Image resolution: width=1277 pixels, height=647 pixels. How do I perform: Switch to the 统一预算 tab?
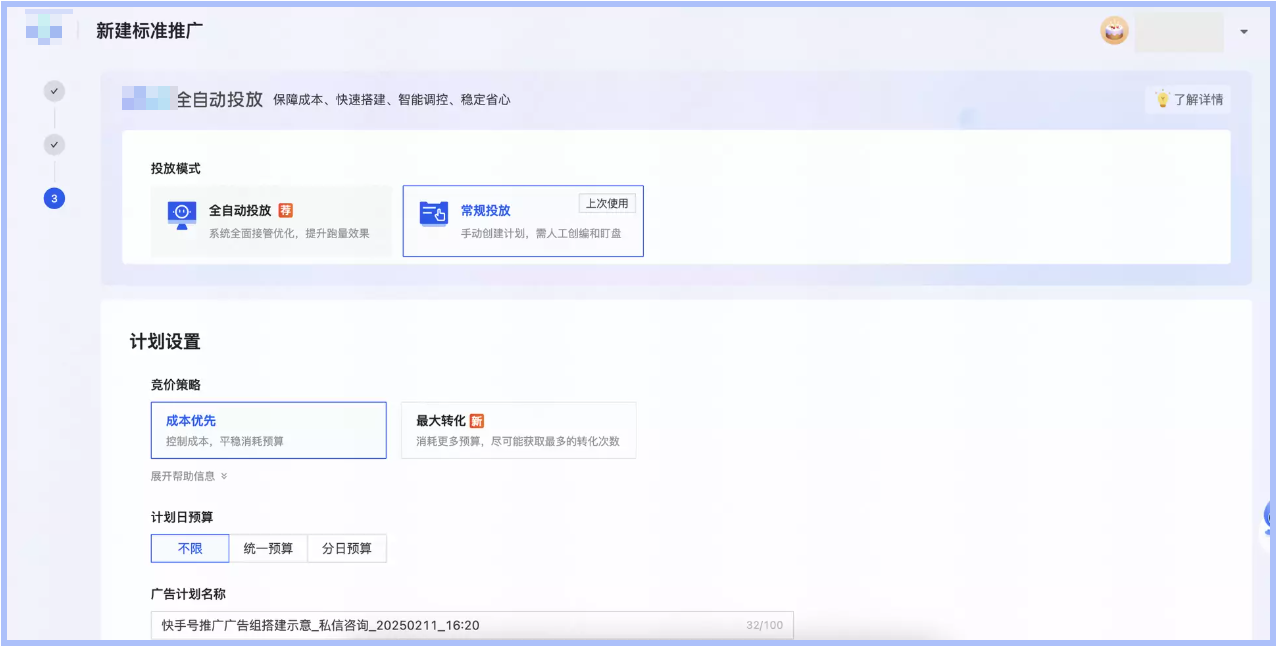[268, 548]
